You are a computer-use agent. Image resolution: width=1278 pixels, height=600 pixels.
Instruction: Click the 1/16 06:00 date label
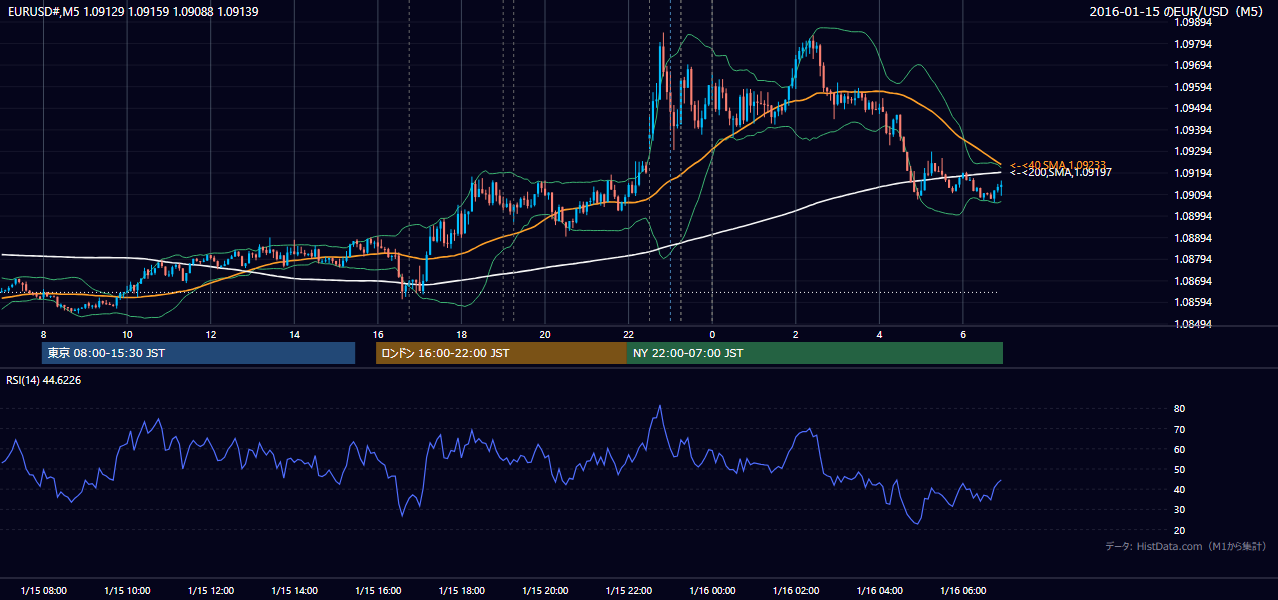click(x=963, y=591)
